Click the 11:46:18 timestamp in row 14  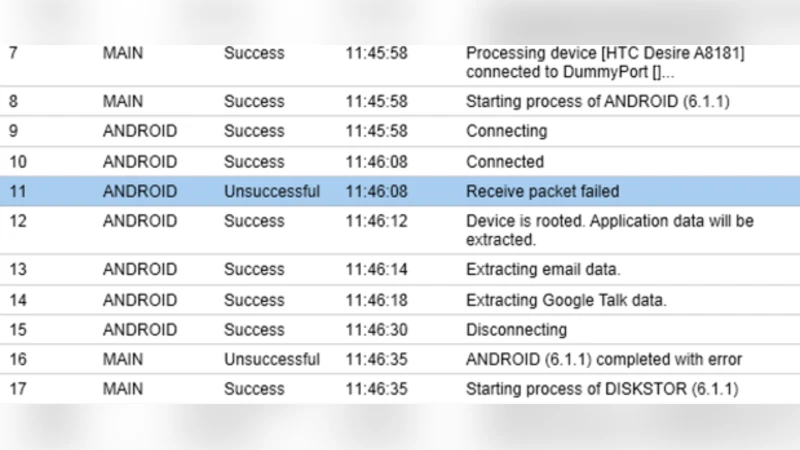377,299
